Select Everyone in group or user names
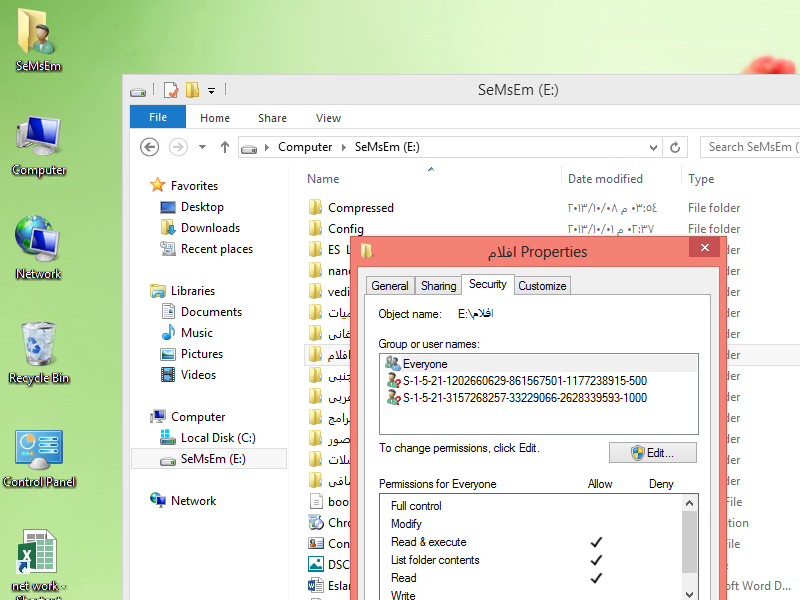 click(539, 364)
